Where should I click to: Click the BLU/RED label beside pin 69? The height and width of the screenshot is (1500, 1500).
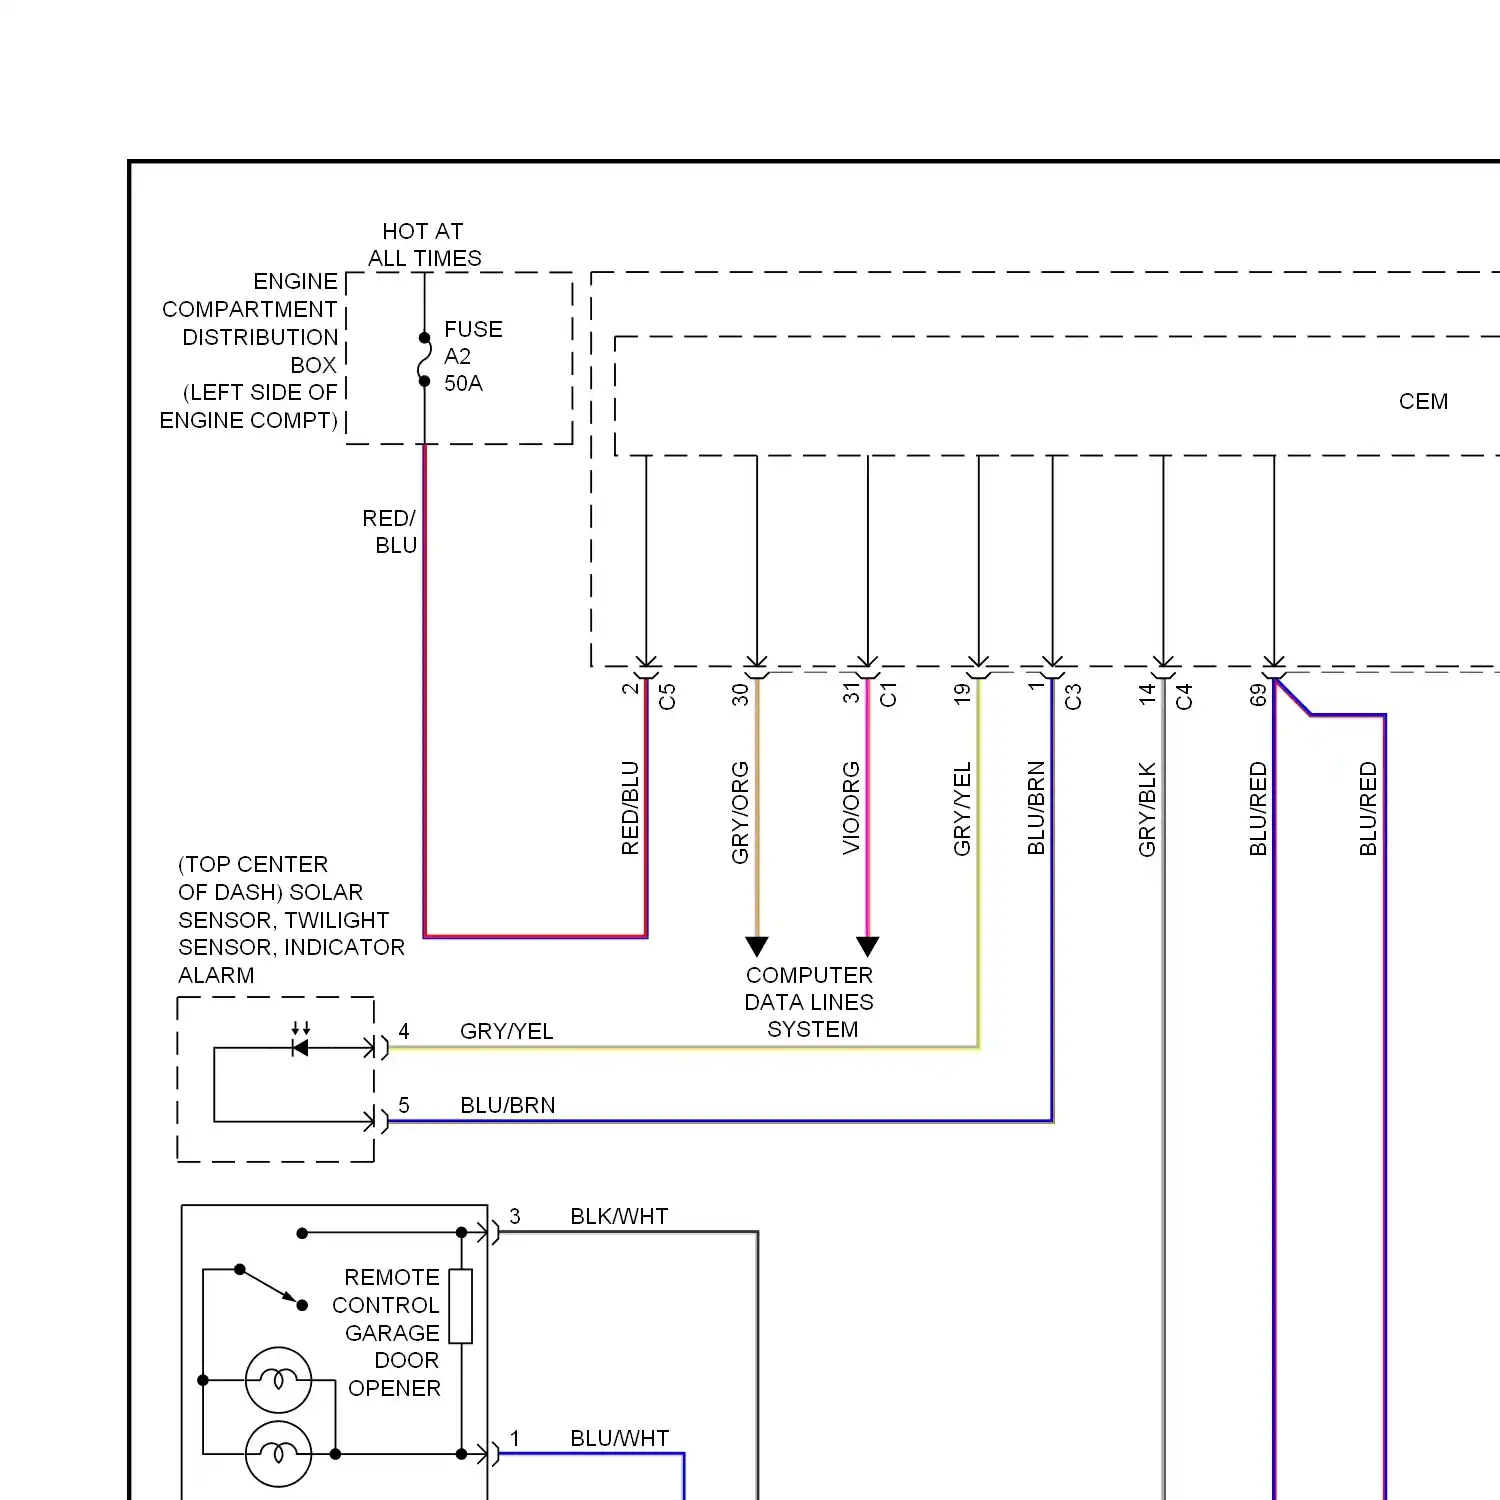click(1258, 809)
